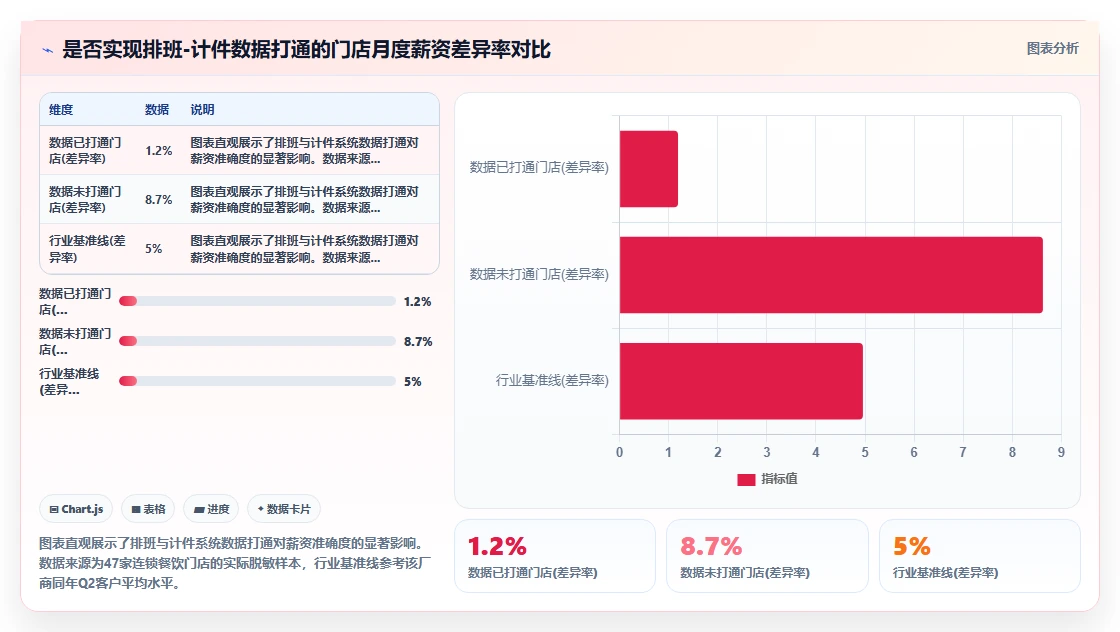Image resolution: width=1120 pixels, height=632 pixels.
Task: Click the blue title icon beside the heading
Action: tap(48, 50)
